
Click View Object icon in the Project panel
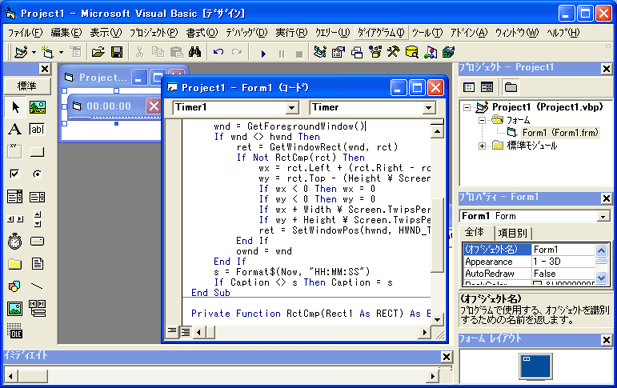(487, 87)
